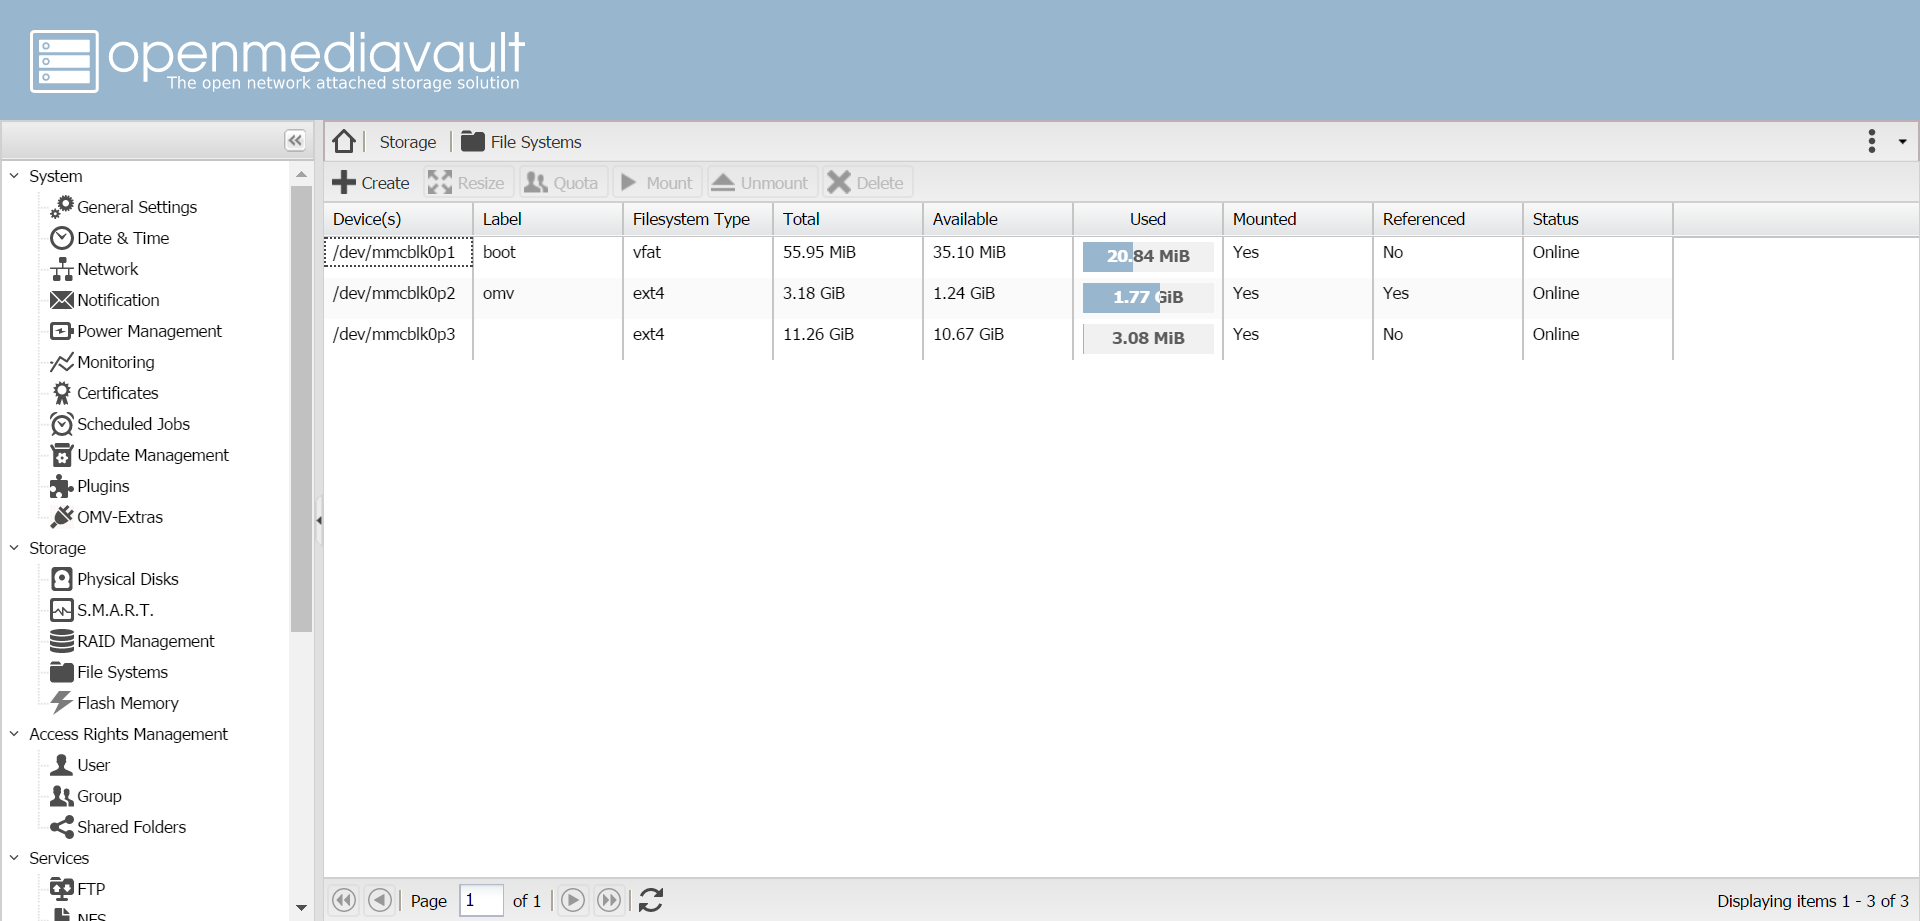Viewport: 1920px width, 921px height.
Task: Click the sidebar splitter collapse handle
Action: [319, 520]
